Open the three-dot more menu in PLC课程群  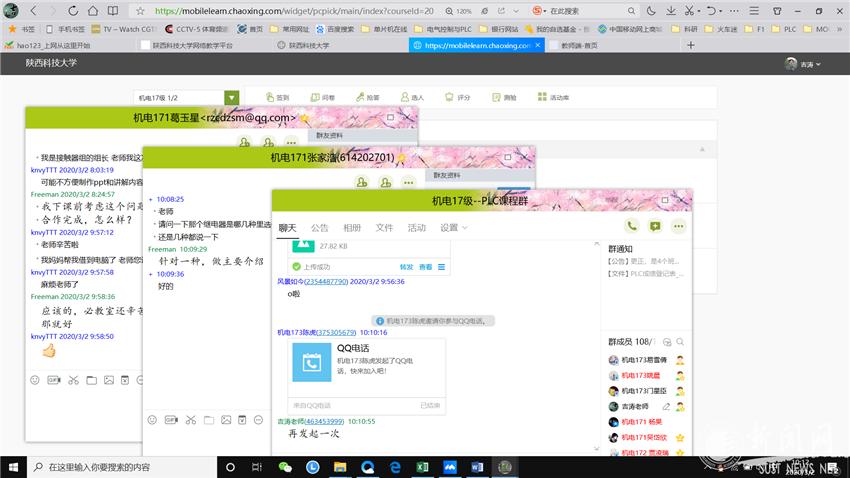tap(678, 227)
